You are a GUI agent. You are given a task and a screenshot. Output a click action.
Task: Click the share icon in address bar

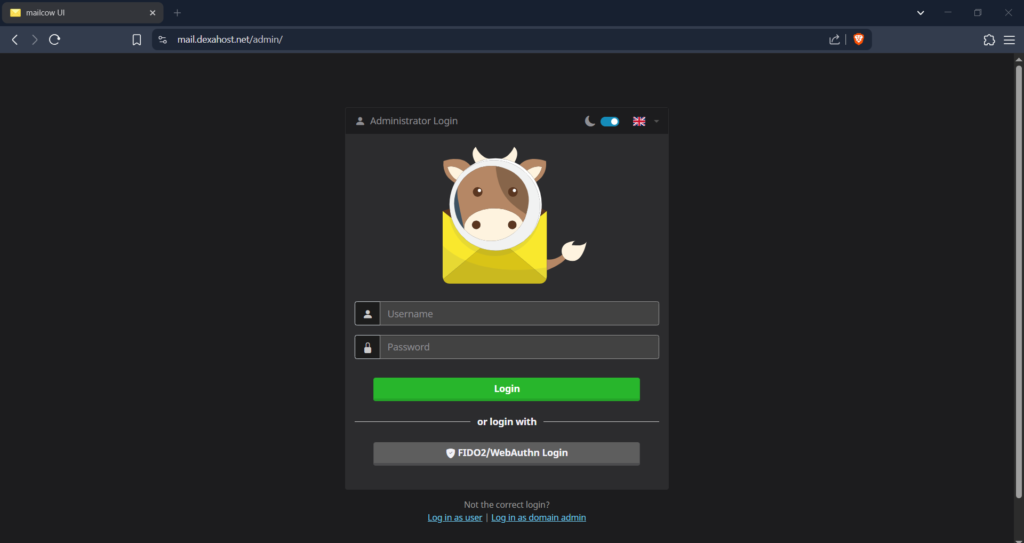(x=835, y=40)
